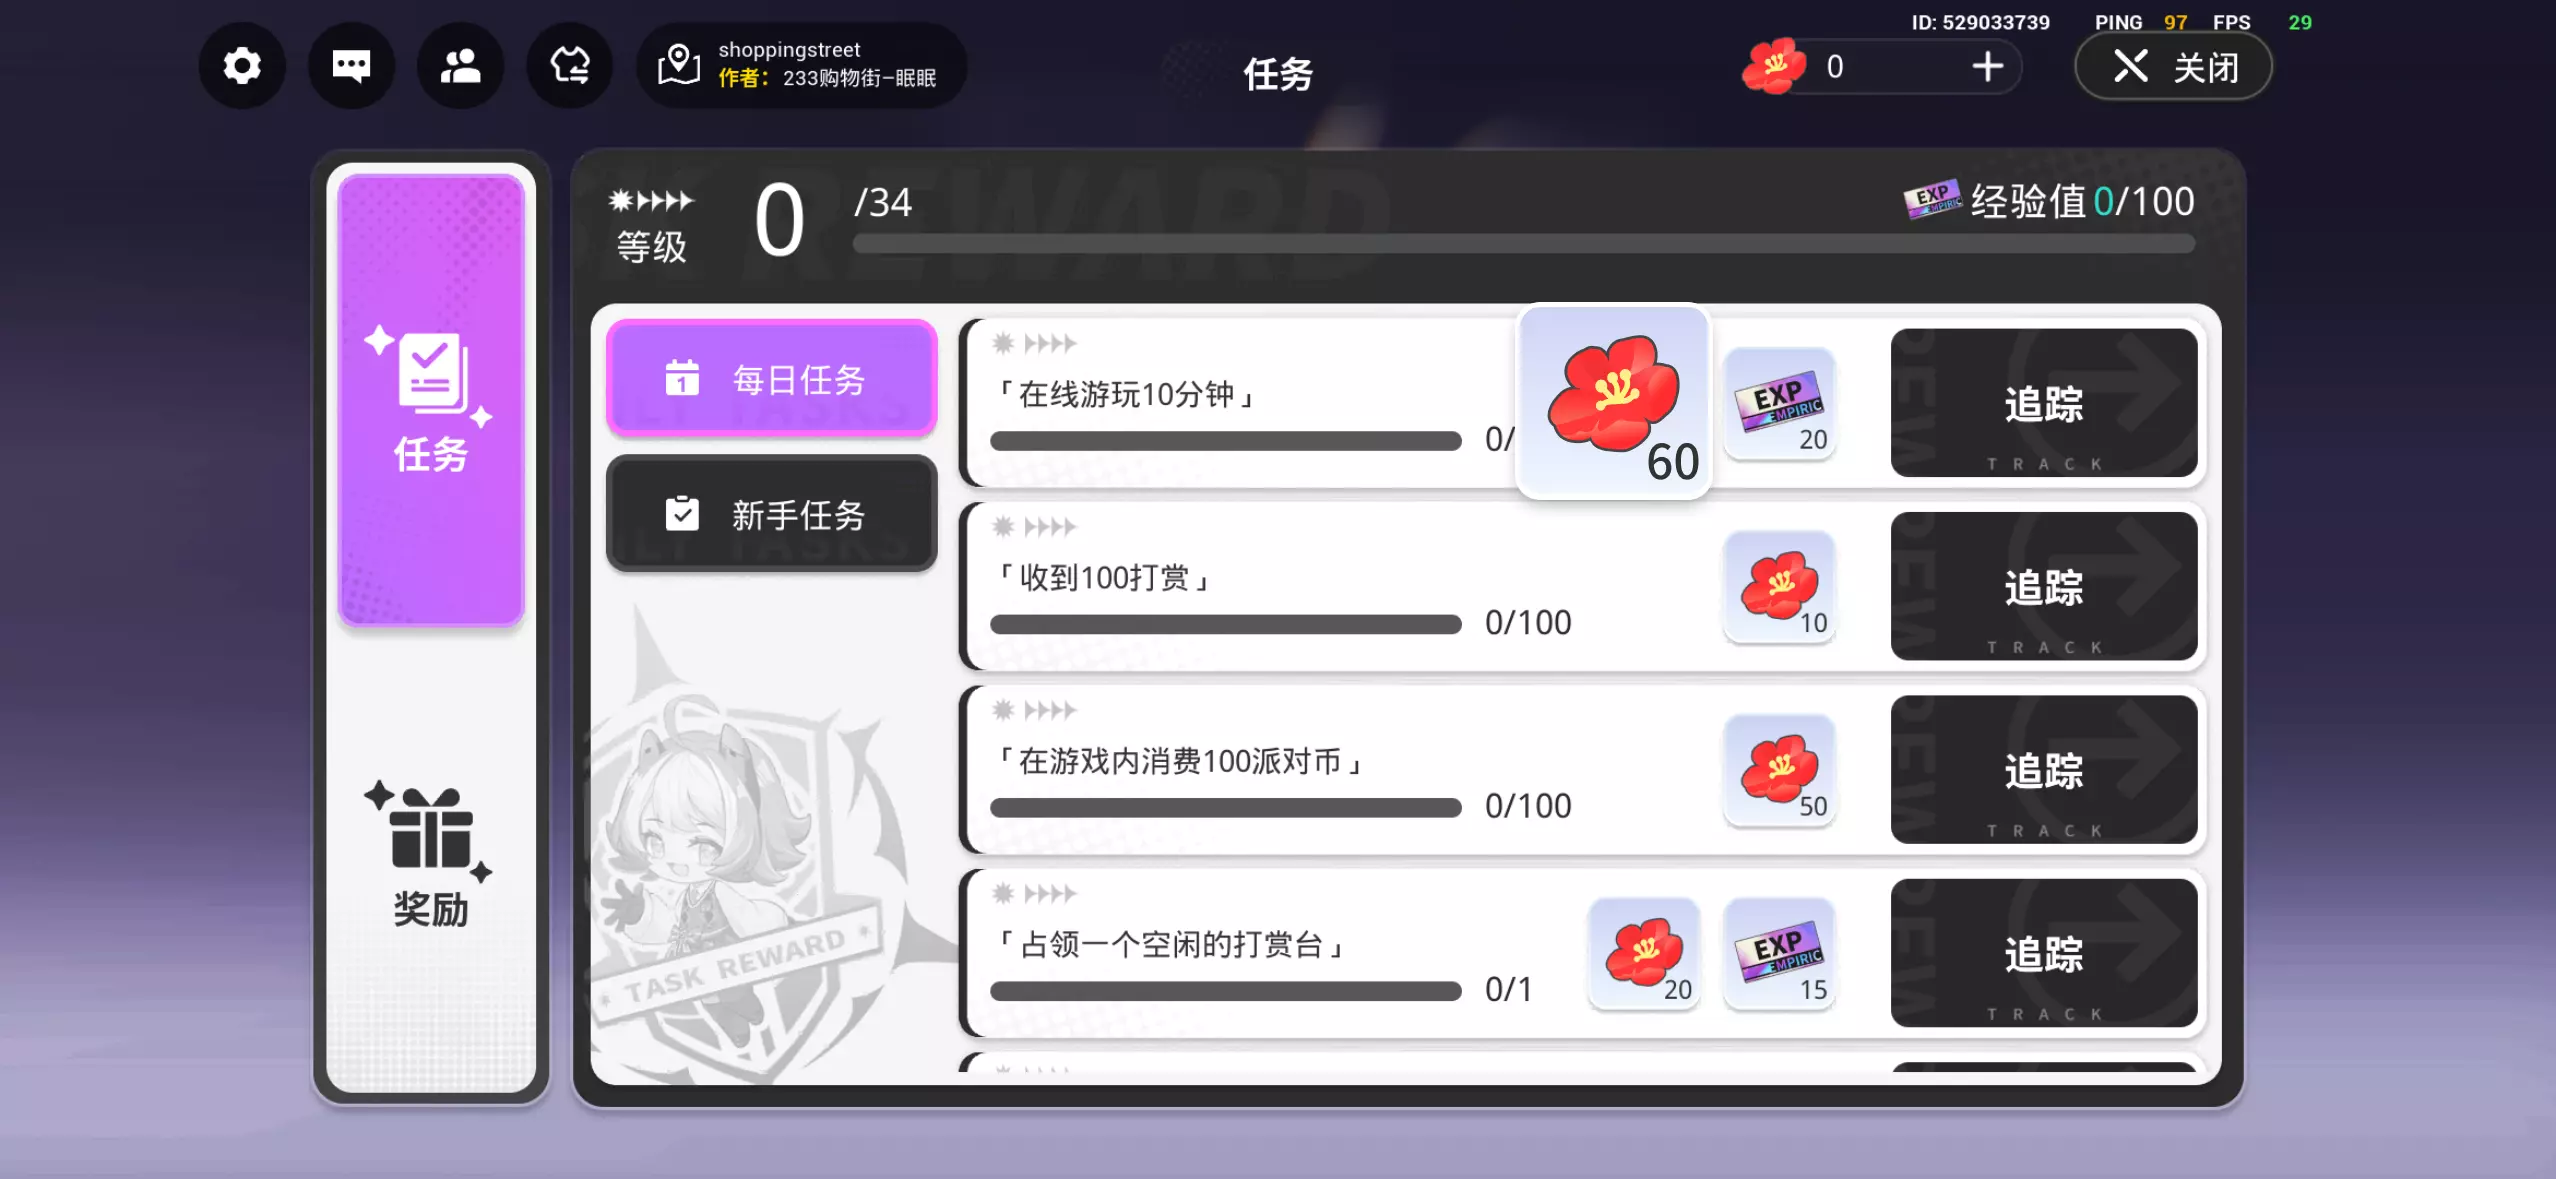The width and height of the screenshot is (2556, 1179).
Task: Track the 收到100打赏 task
Action: pos(2043,586)
